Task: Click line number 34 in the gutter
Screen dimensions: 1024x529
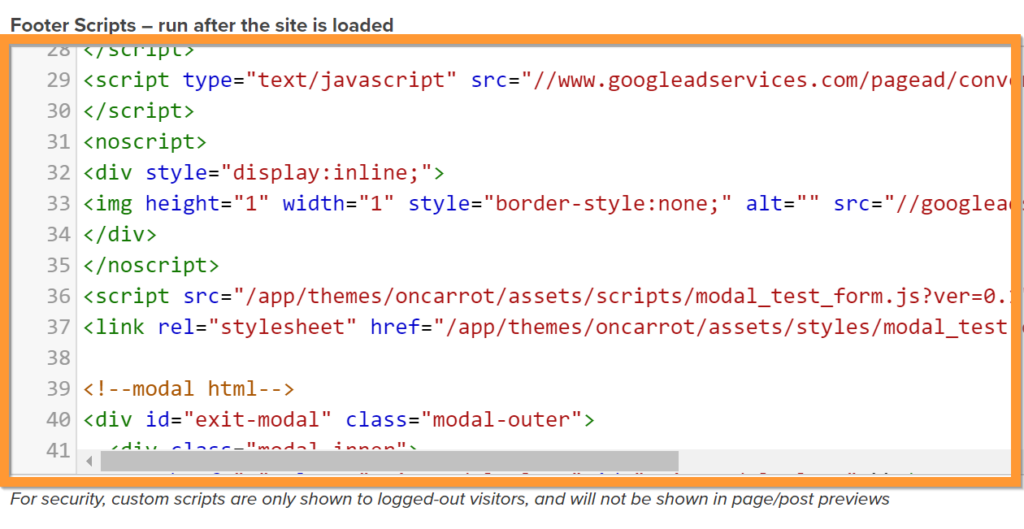Action: [x=58, y=234]
